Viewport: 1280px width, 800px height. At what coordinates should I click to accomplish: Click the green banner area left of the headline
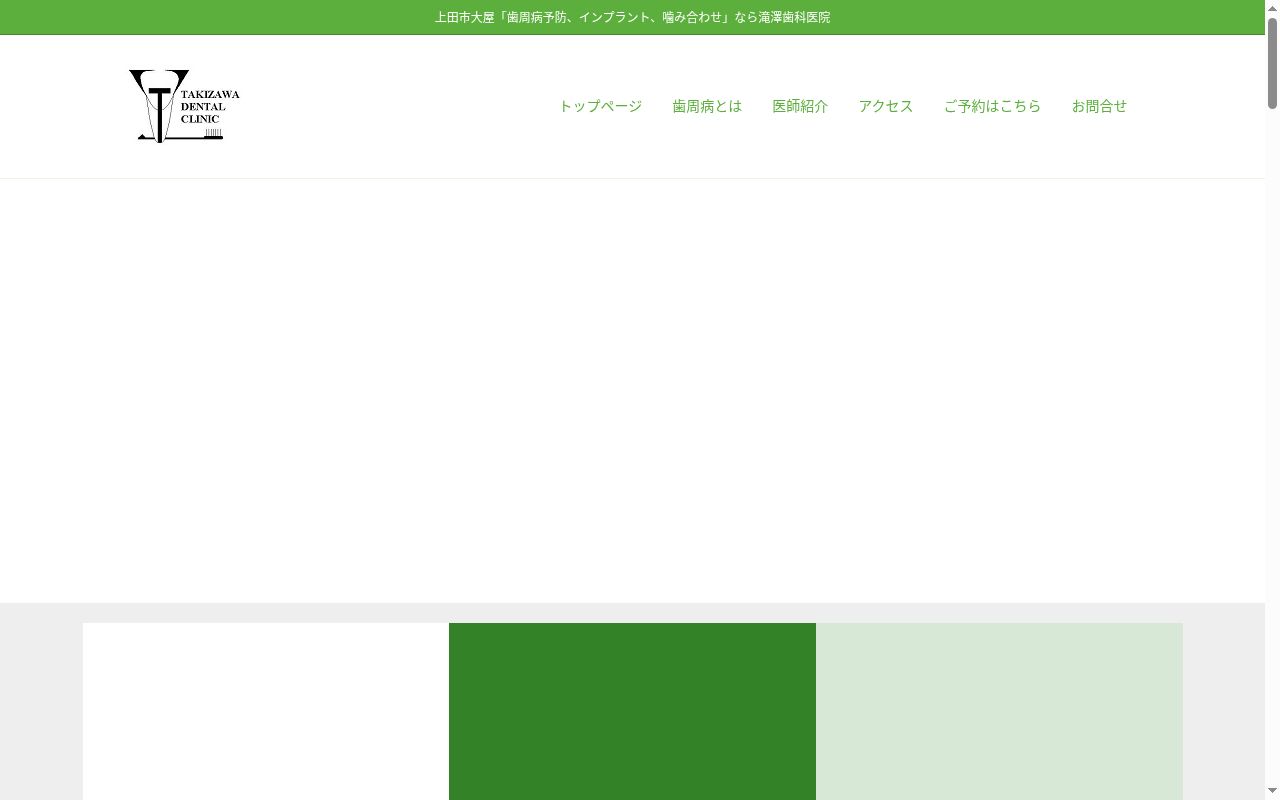[215, 17]
